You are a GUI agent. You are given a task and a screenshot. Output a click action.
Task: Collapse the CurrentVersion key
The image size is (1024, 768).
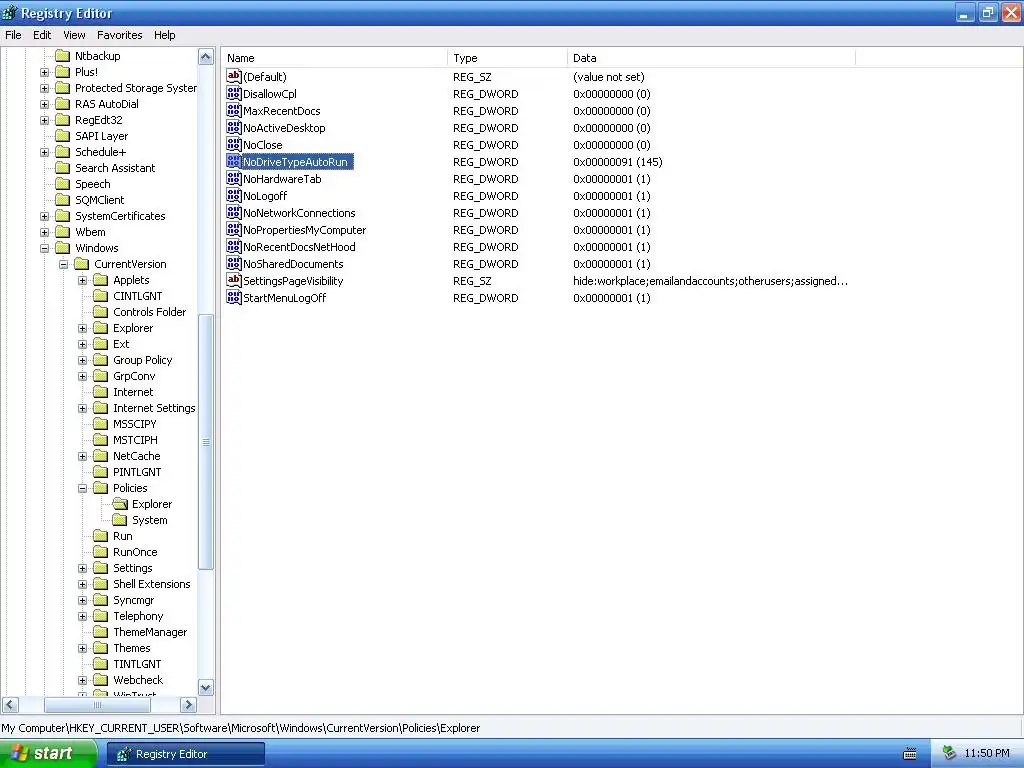(63, 264)
